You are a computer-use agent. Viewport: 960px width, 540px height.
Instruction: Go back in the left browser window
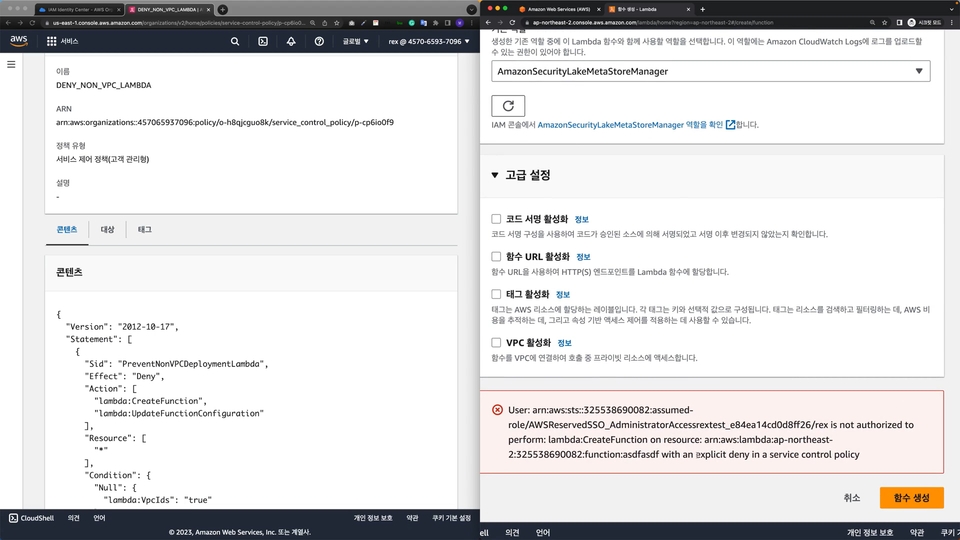tap(8, 23)
